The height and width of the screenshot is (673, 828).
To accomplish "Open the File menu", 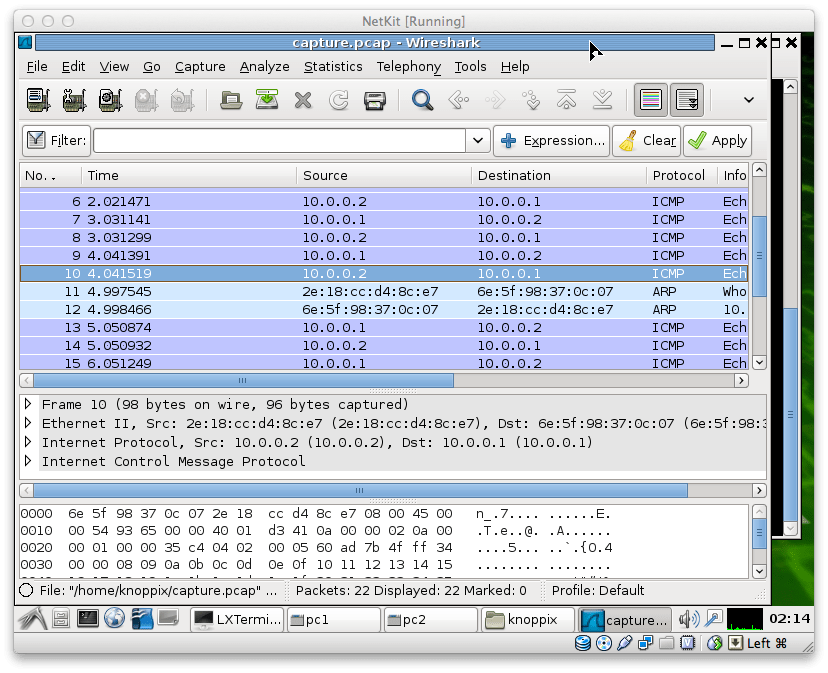I will point(37,67).
